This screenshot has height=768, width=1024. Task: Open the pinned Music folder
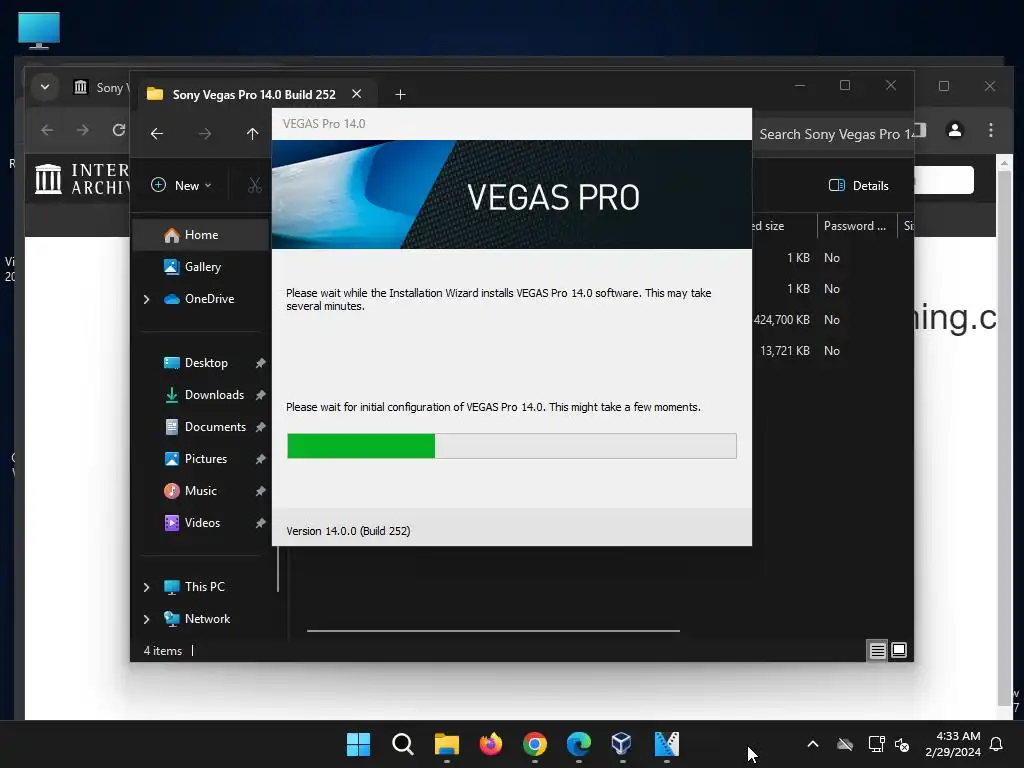(x=200, y=491)
